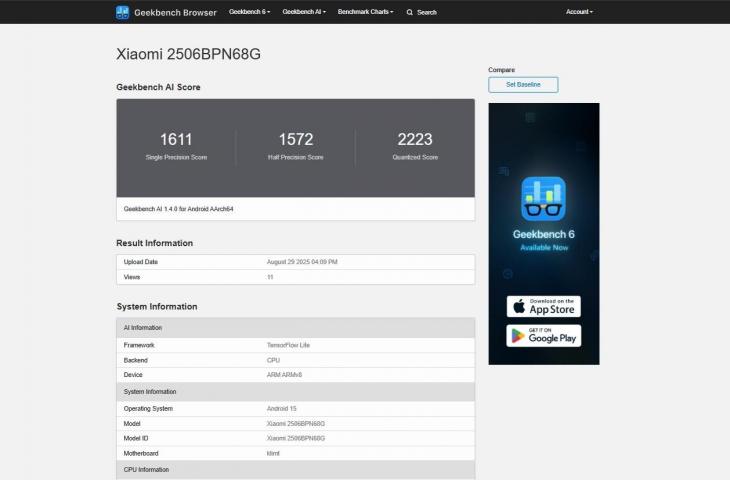Click the search magnifier icon in navbar
The width and height of the screenshot is (730, 480).
click(x=410, y=13)
